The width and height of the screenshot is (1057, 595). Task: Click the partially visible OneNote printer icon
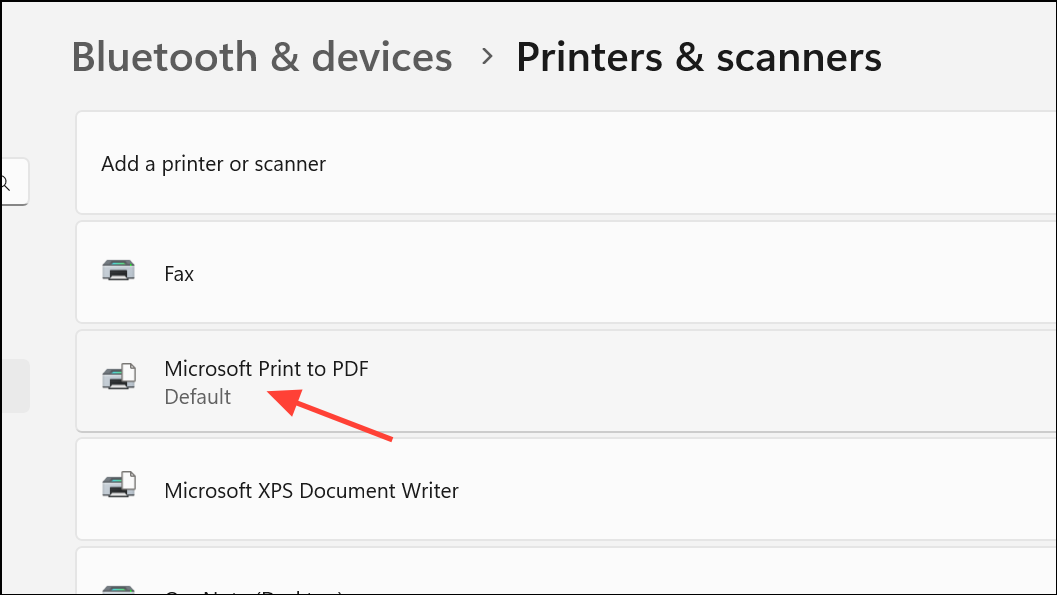[x=119, y=589]
